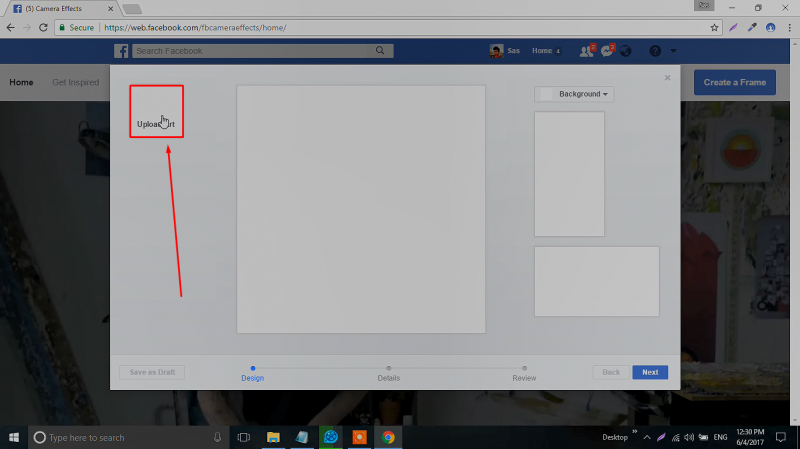This screenshot has width=800, height=449.
Task: Open the Windows Start menu
Action: point(14,438)
